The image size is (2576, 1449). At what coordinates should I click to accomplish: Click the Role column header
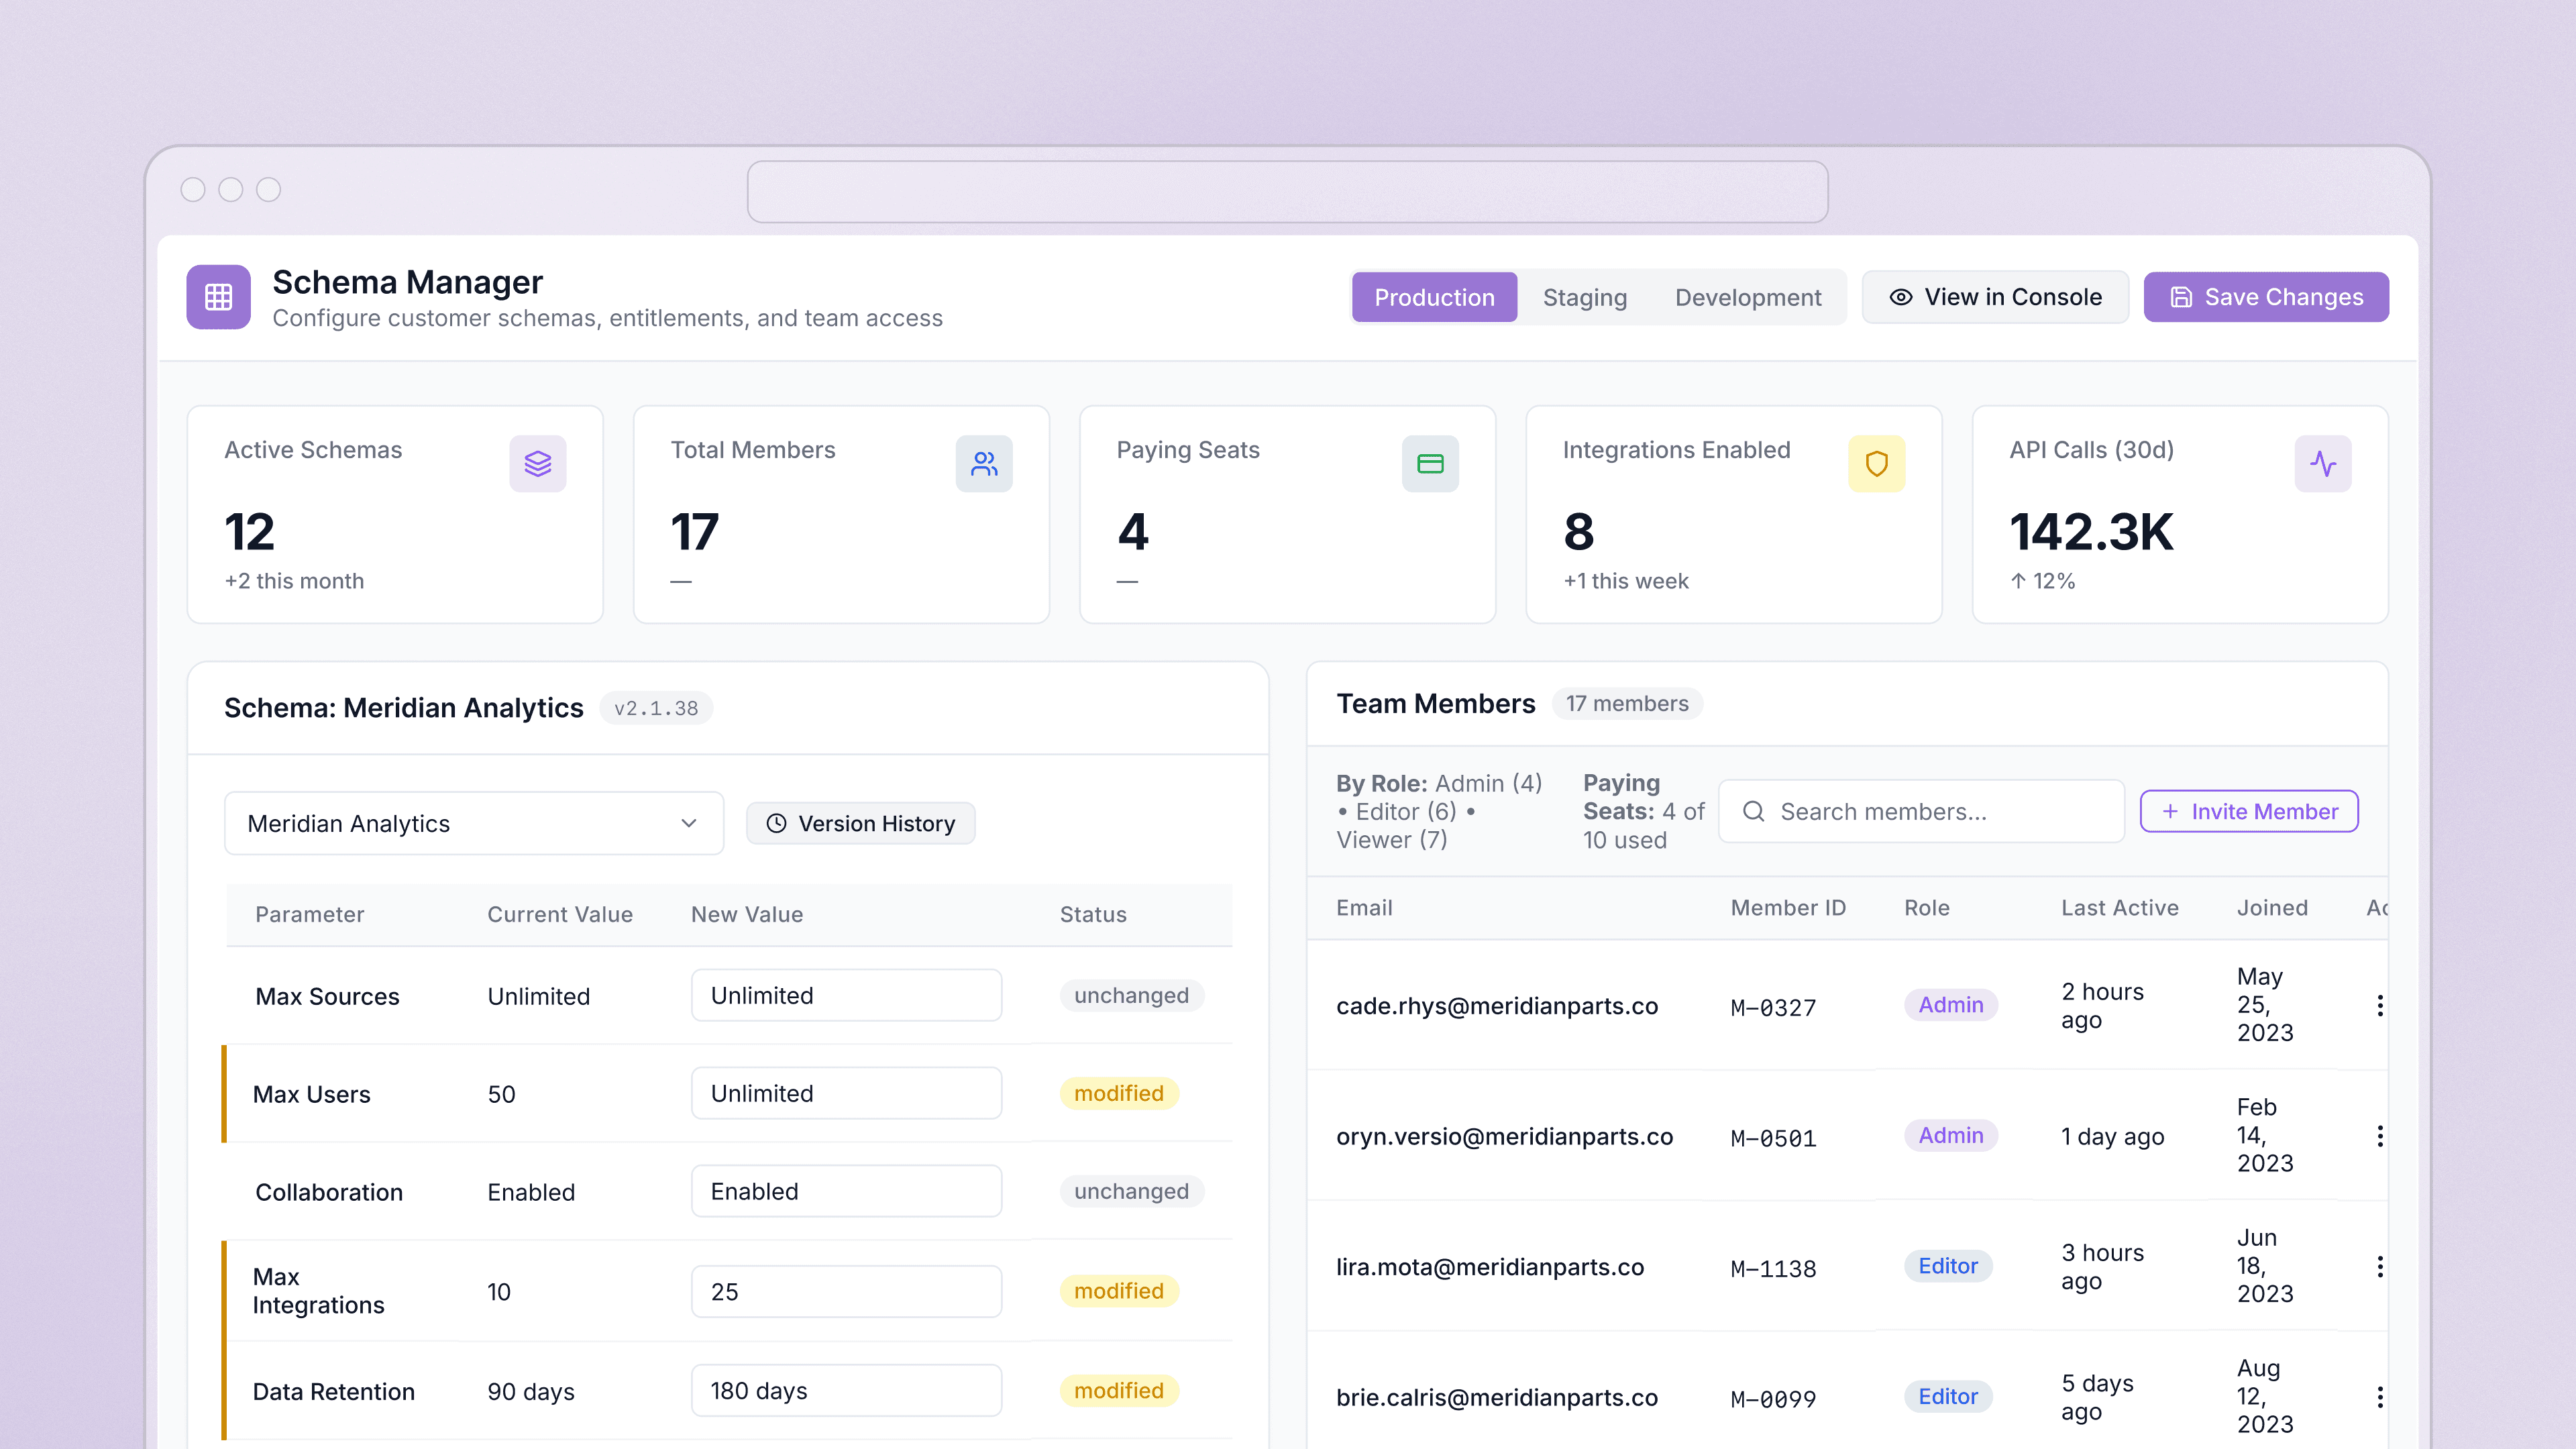(x=1926, y=907)
